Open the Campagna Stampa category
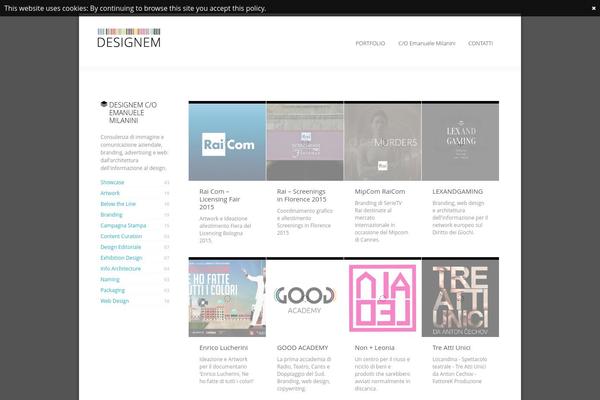 coord(123,225)
